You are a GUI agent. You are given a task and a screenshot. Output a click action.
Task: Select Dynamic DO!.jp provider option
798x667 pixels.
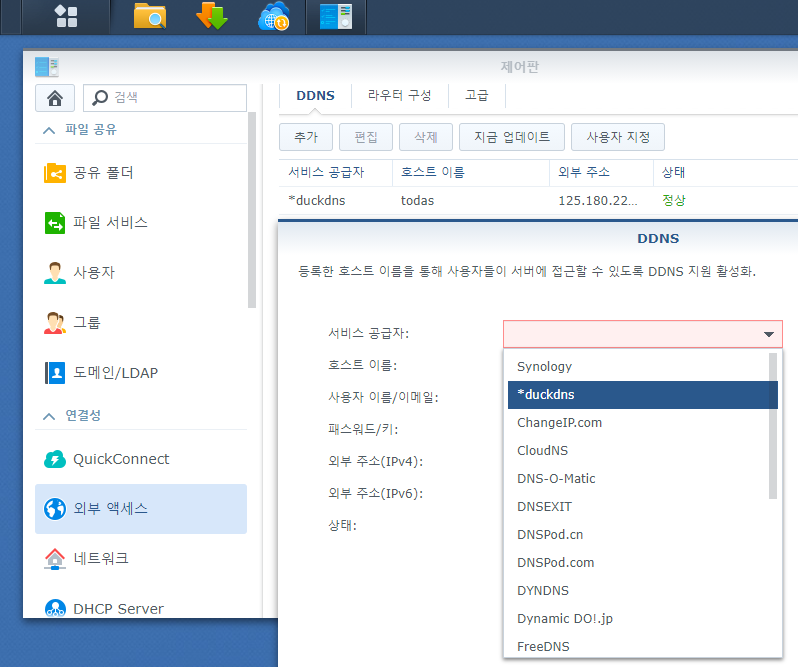643,618
